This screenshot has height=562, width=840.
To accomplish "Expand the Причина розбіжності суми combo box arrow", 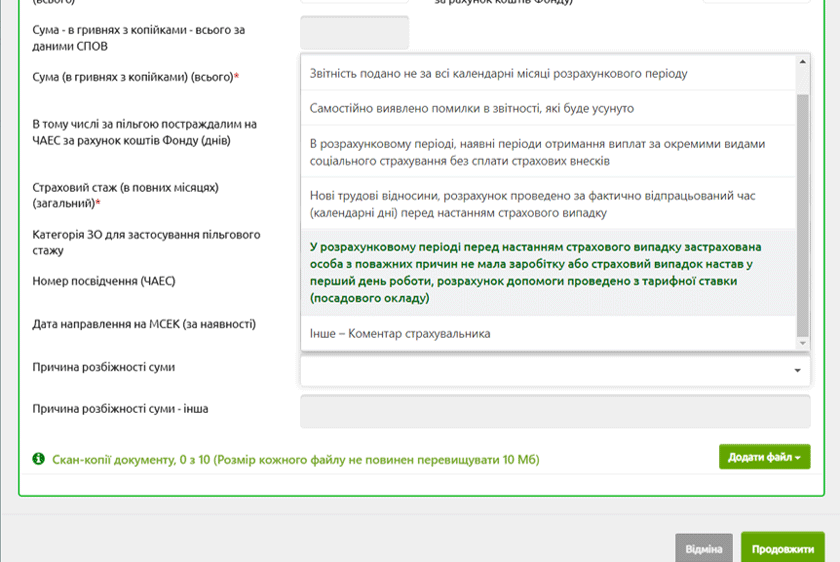I will pyautogui.click(x=797, y=371).
